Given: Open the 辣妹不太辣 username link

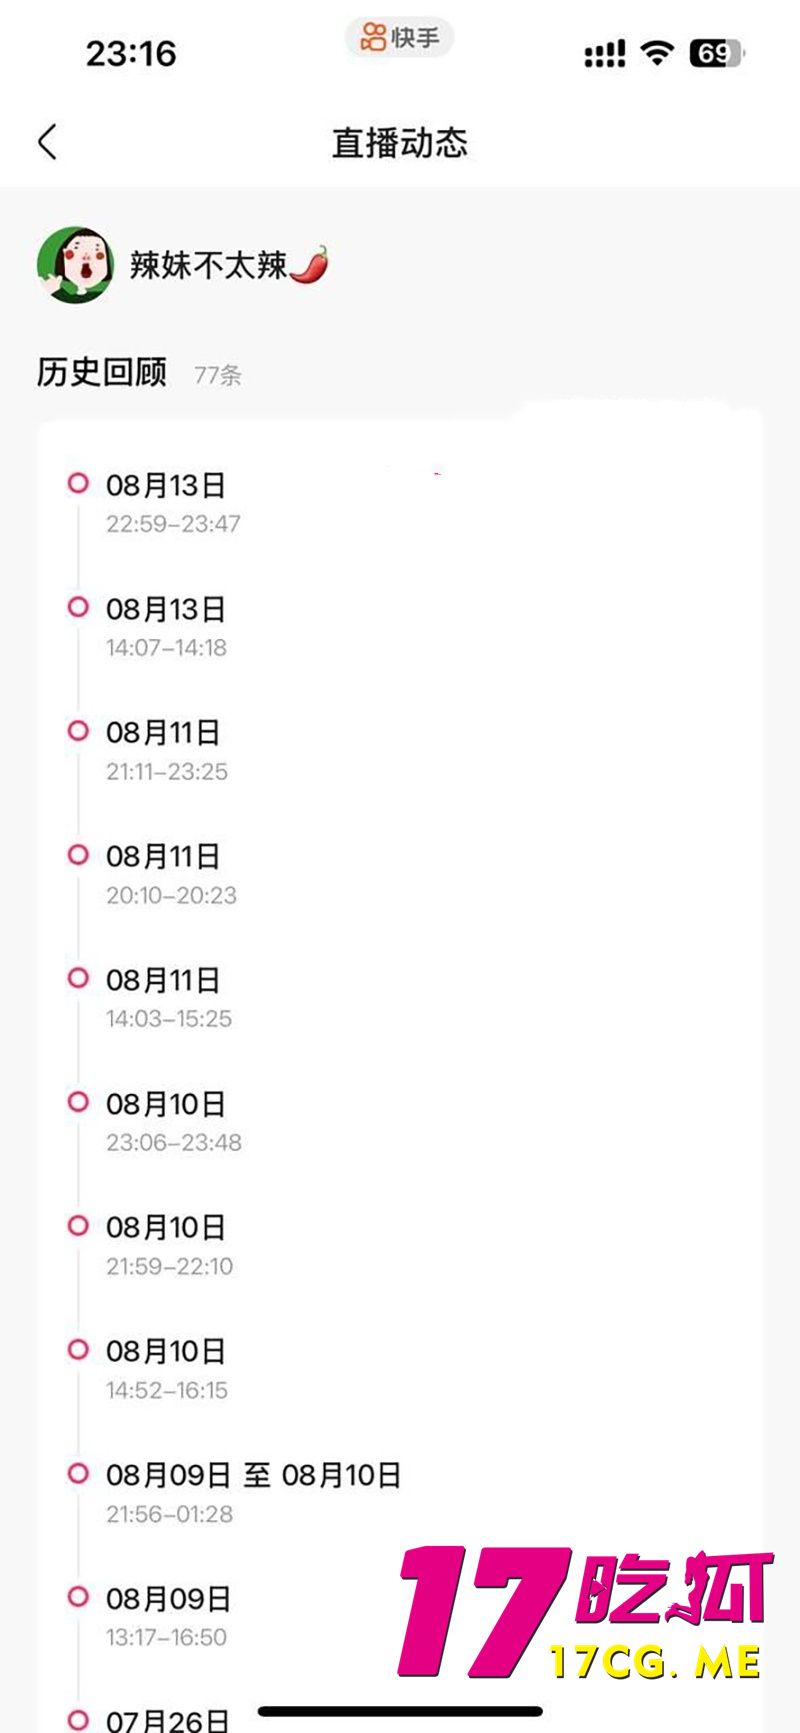Looking at the screenshot, I should point(208,265).
